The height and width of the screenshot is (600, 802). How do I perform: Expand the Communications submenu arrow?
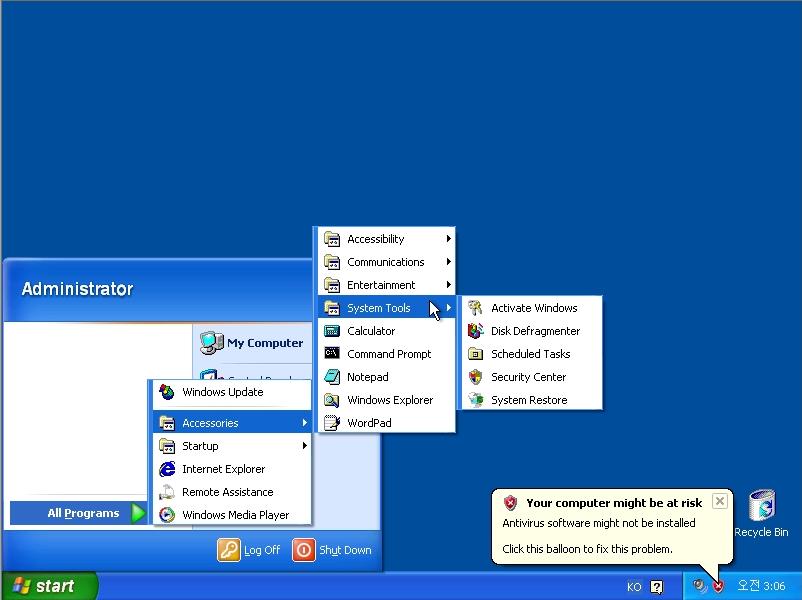449,262
